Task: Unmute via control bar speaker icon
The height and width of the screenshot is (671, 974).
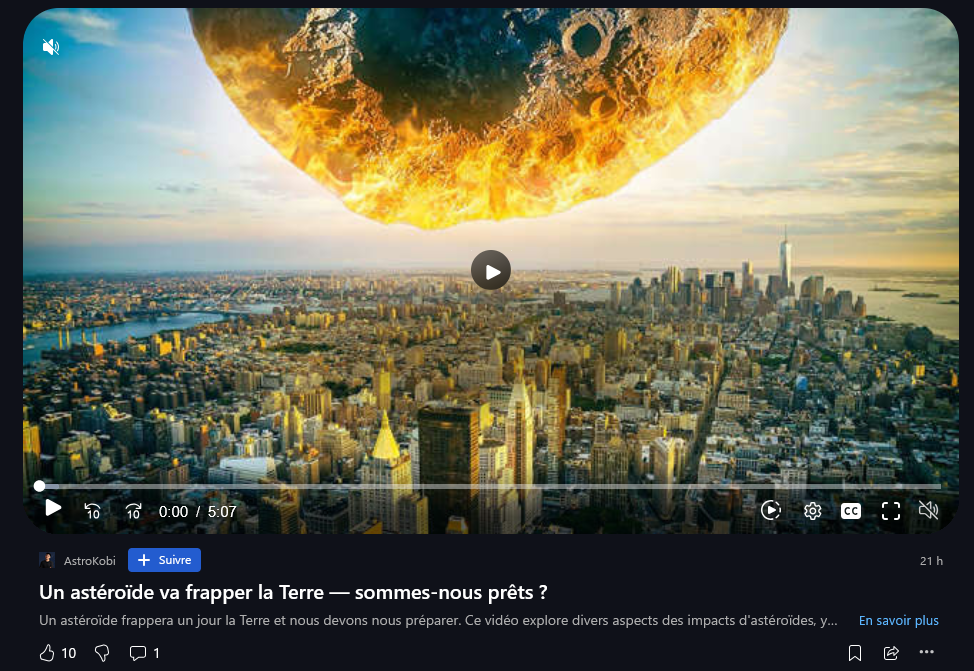Action: [x=928, y=510]
